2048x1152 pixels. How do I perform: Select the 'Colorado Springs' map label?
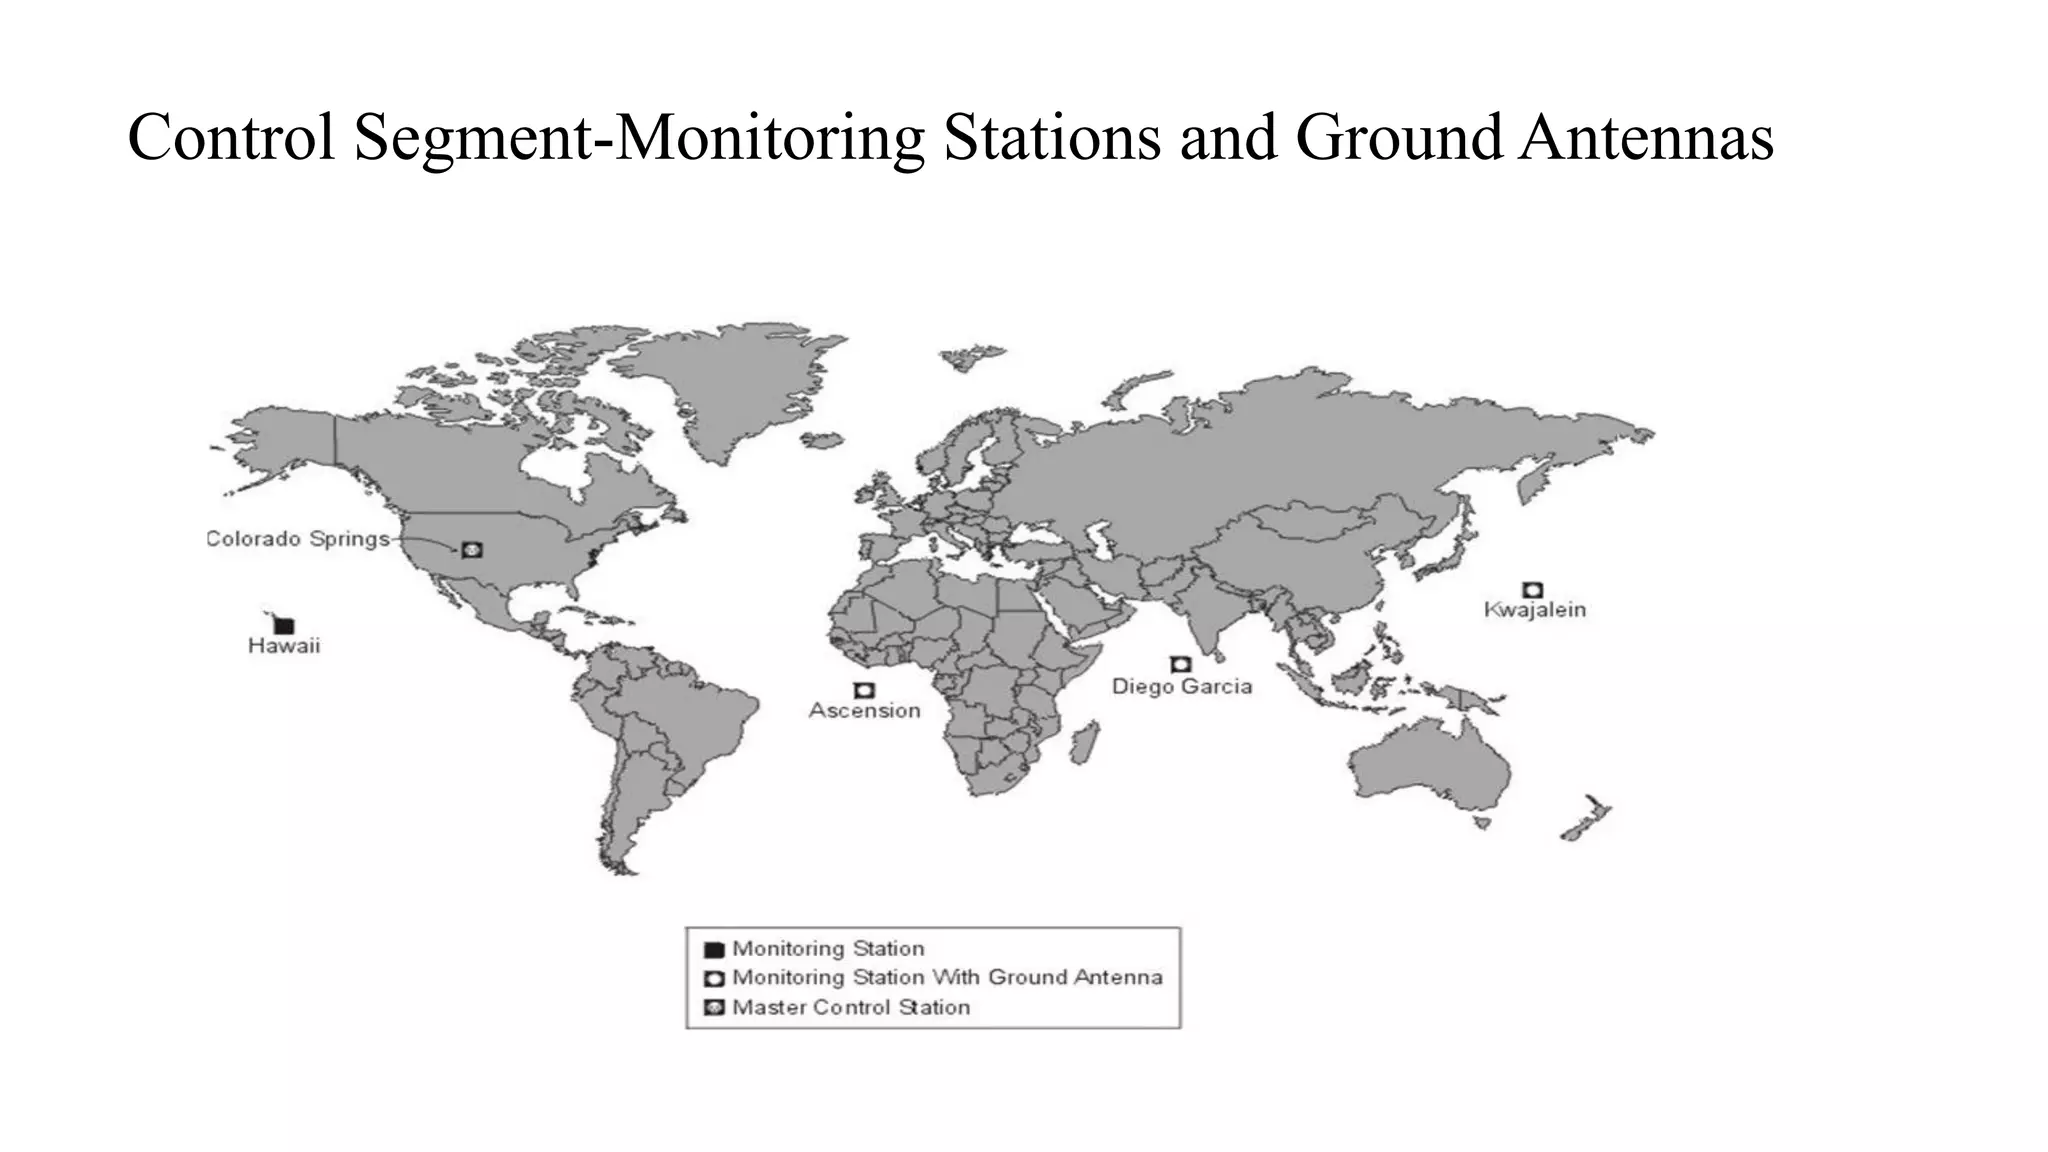[298, 539]
